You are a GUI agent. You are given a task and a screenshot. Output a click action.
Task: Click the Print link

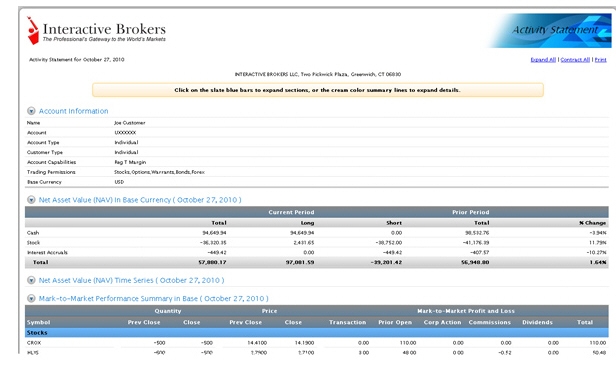point(600,60)
